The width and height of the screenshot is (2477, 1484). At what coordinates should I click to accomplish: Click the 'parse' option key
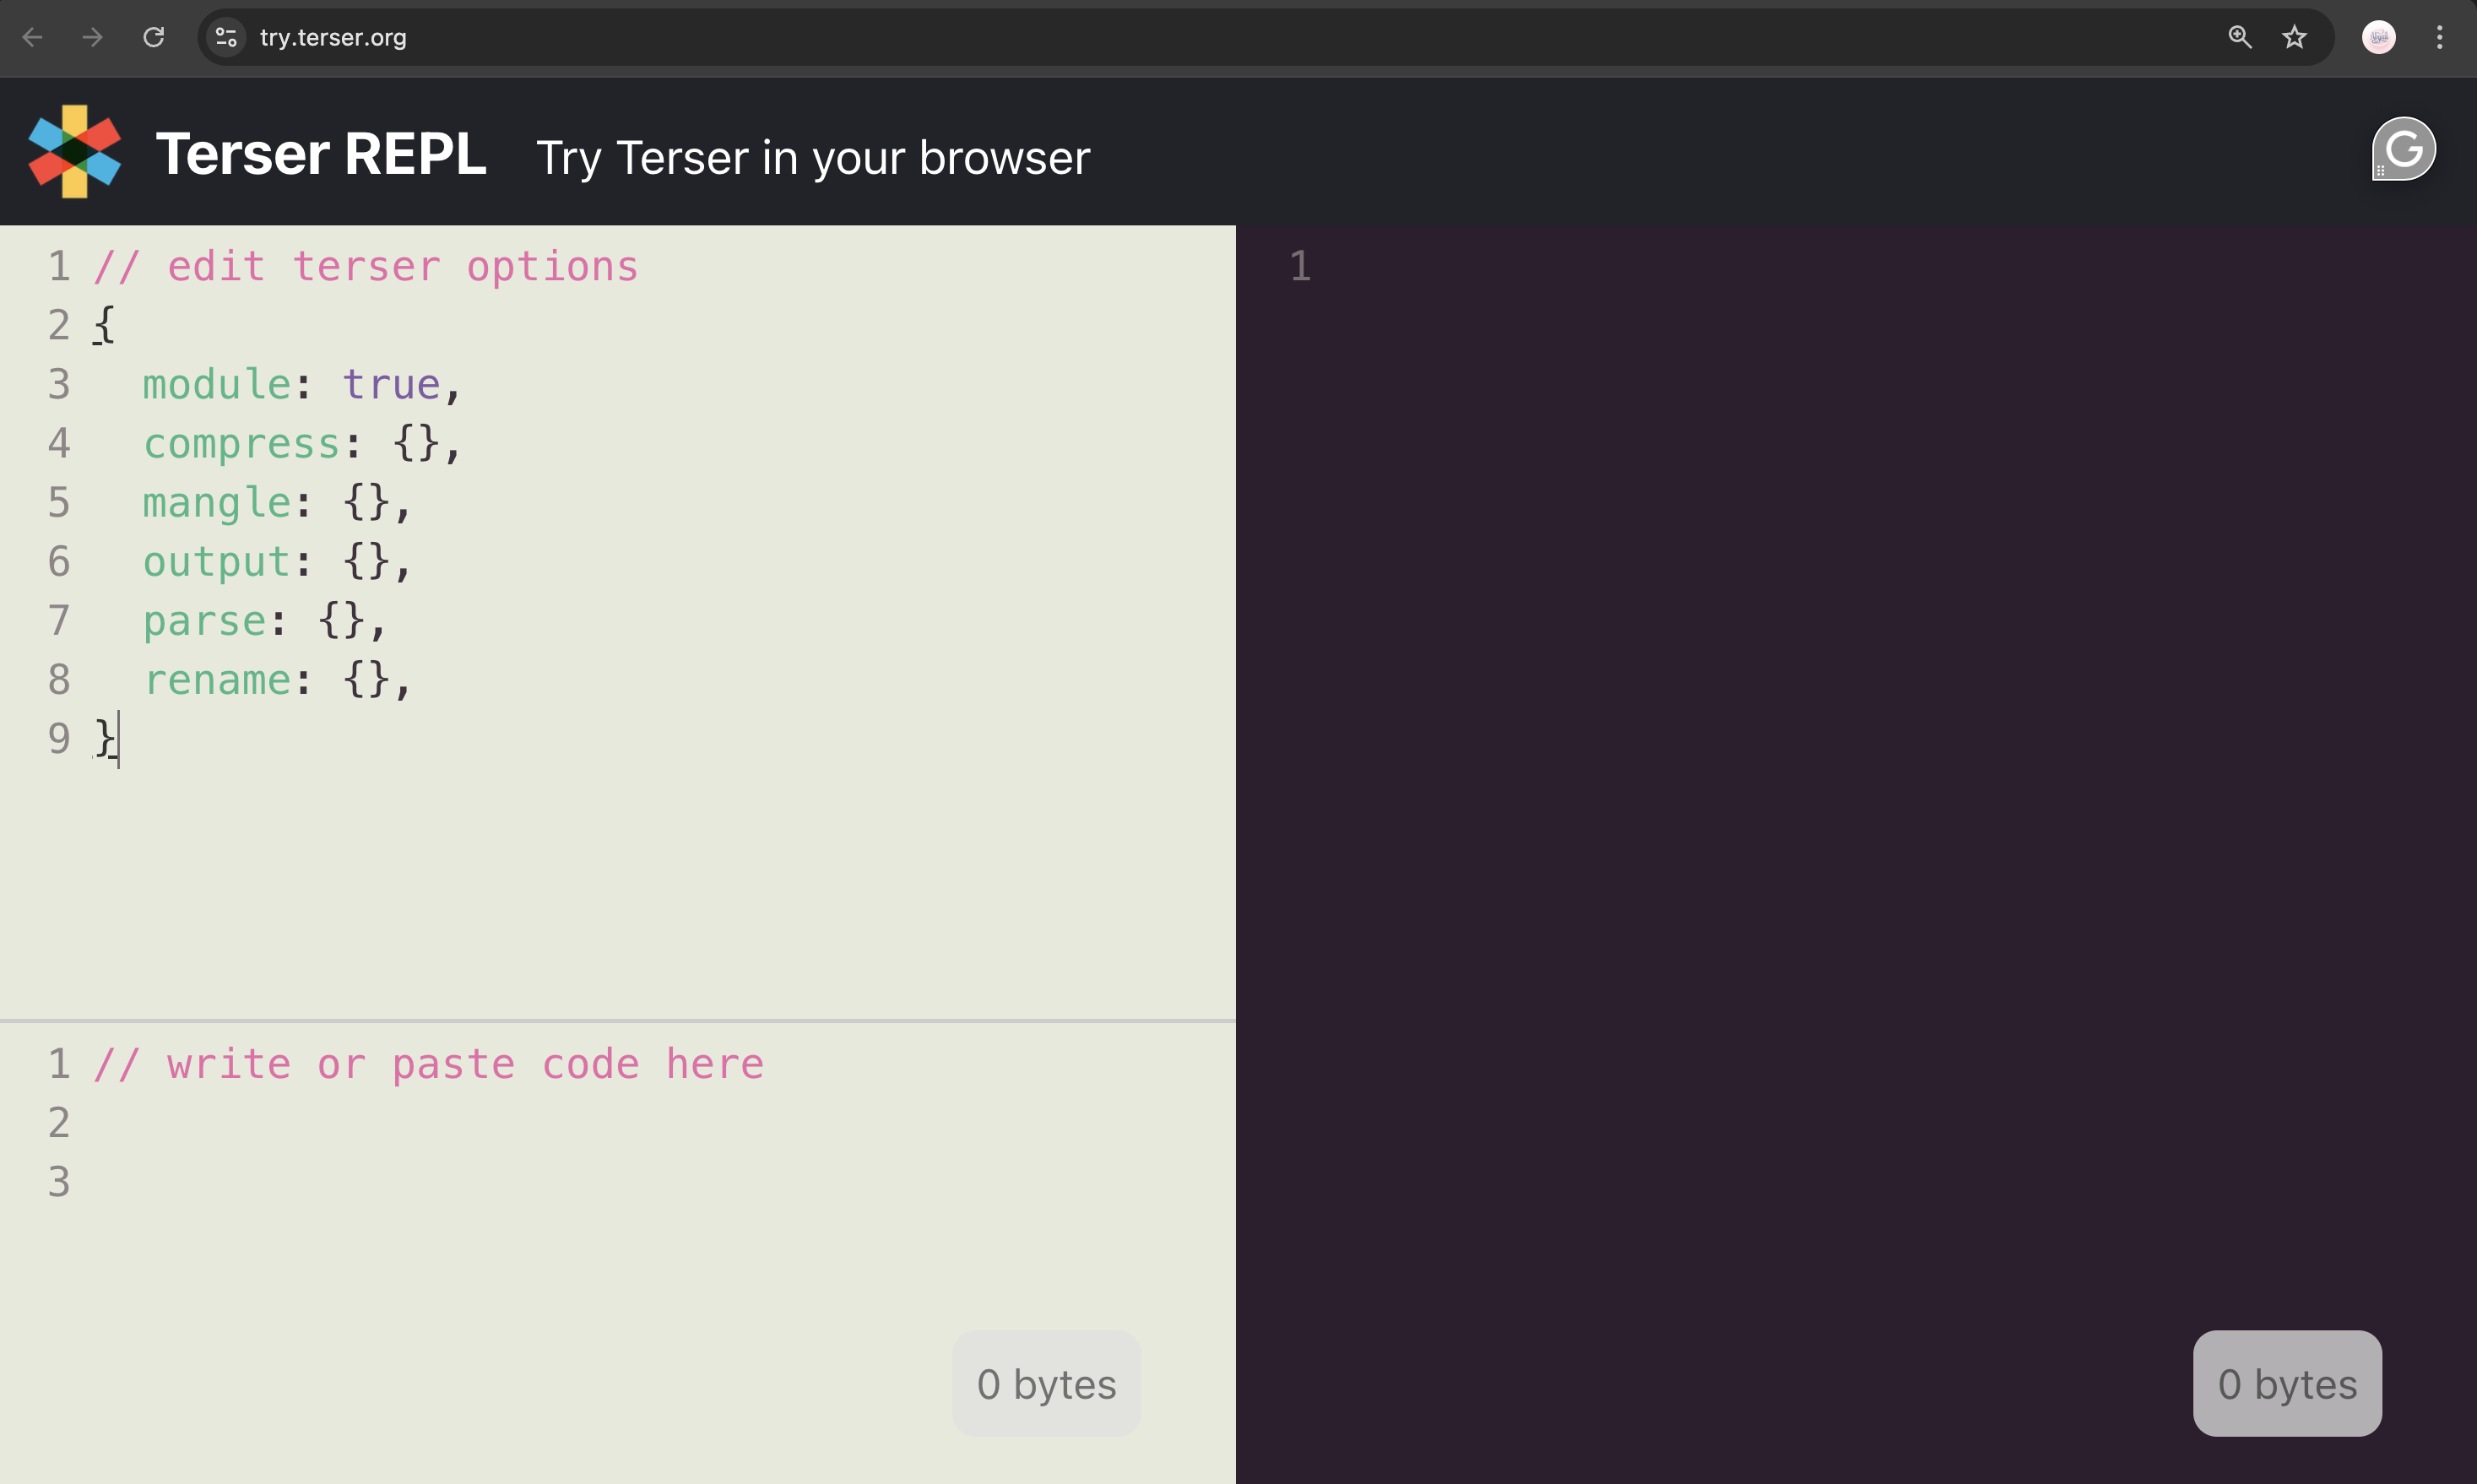(x=204, y=621)
